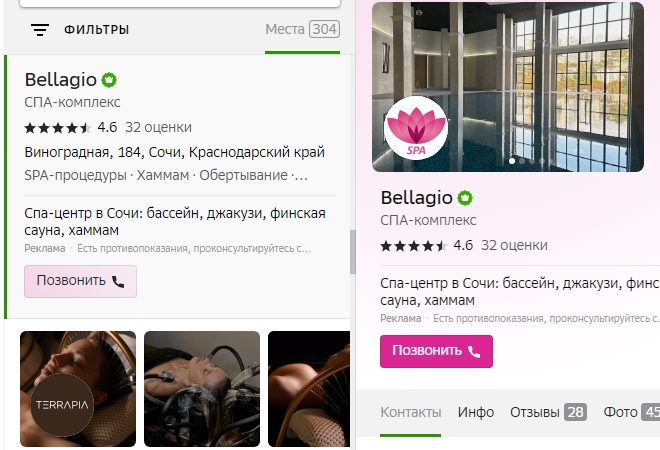Open the Фото tab

pos(631,412)
